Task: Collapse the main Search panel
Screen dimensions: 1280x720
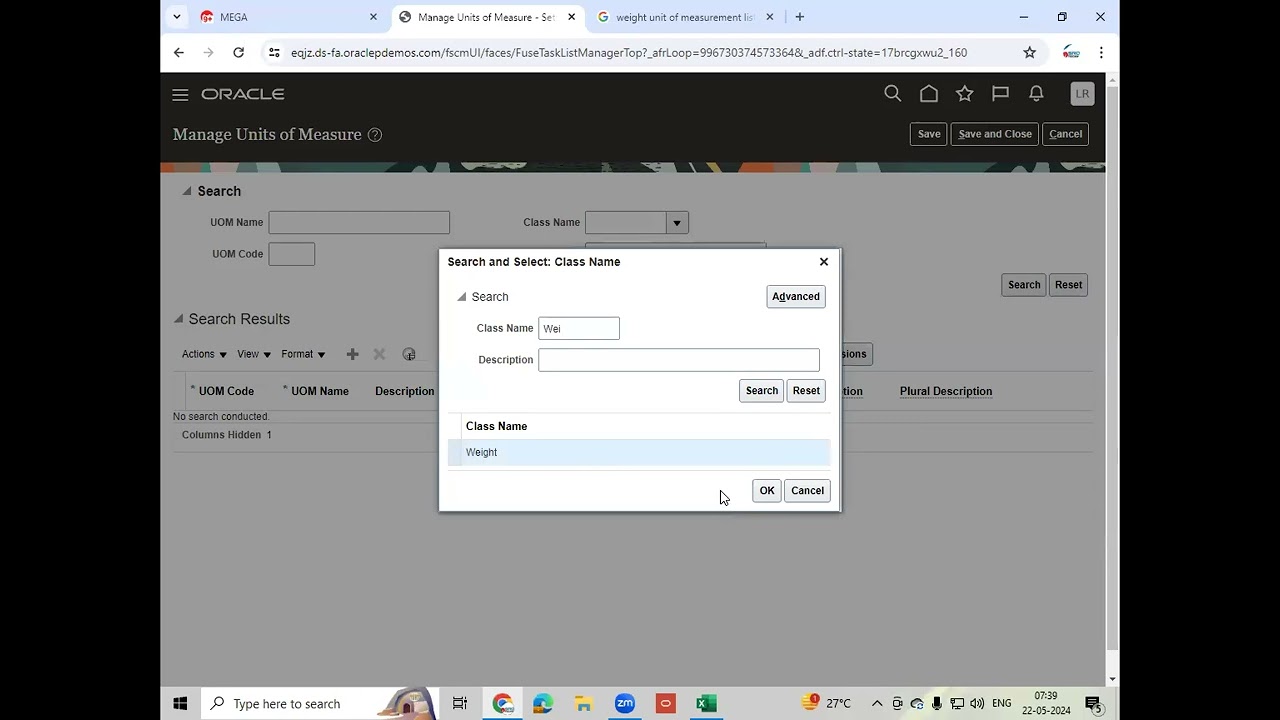Action: 186,191
